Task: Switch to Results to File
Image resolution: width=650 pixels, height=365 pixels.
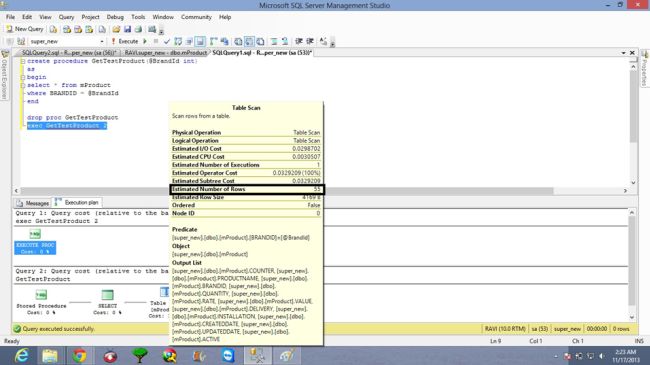Action: pos(260,41)
